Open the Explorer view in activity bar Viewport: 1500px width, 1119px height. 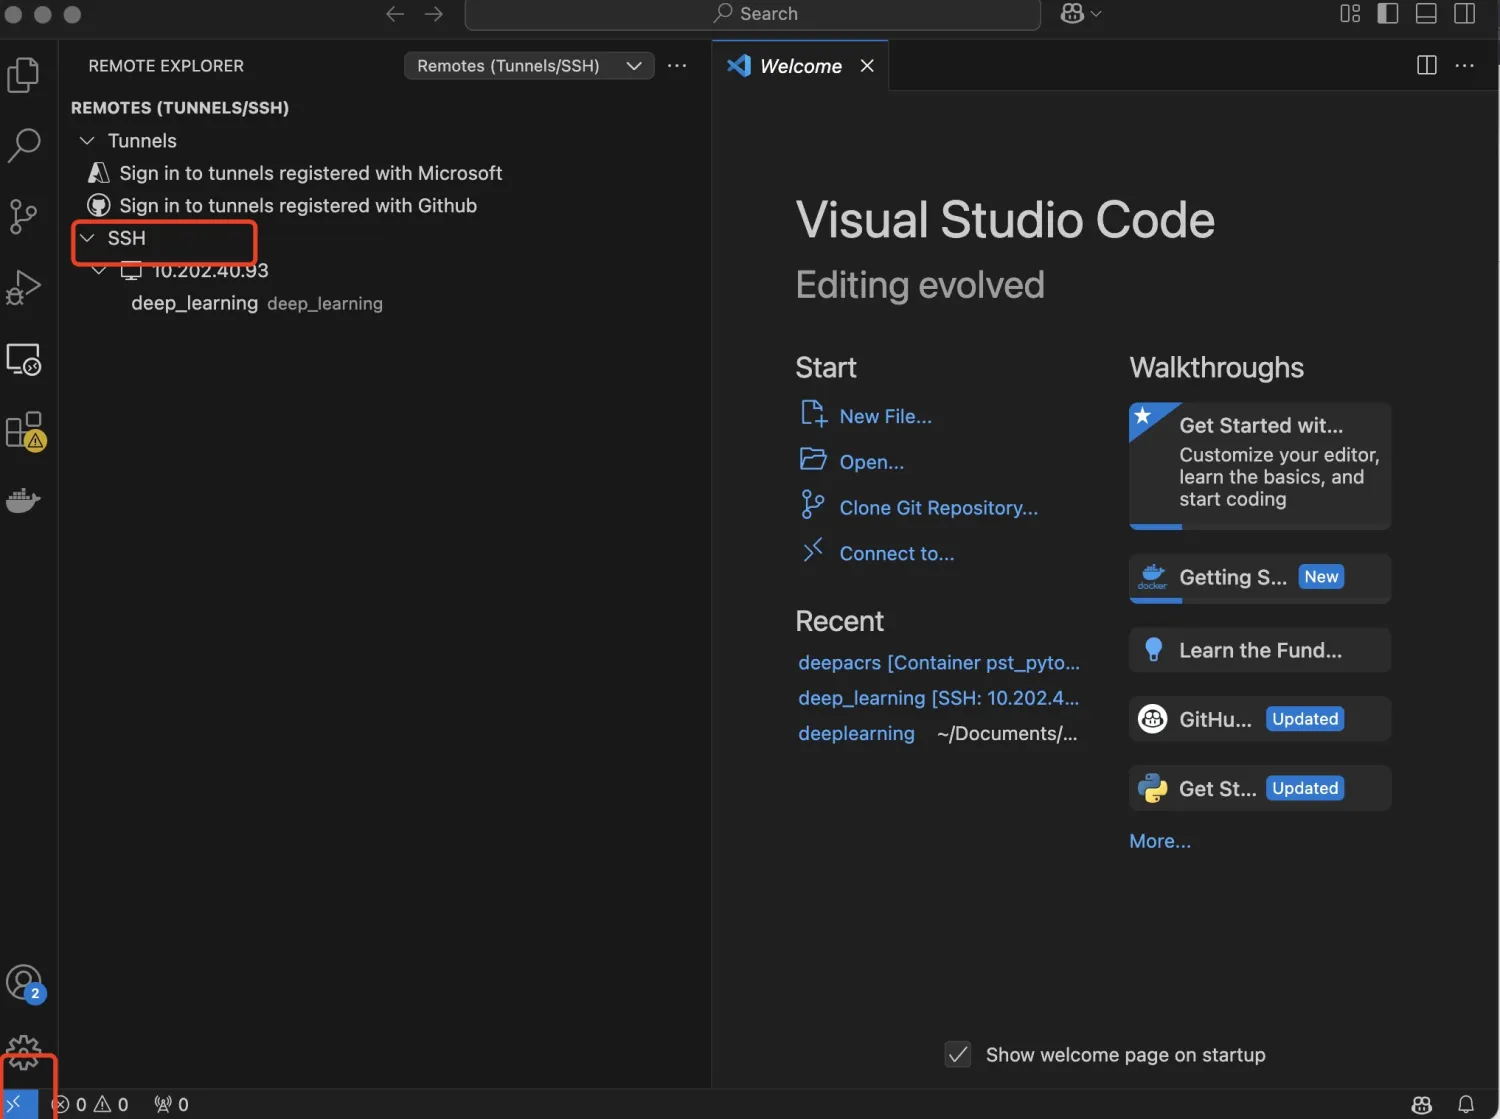pyautogui.click(x=23, y=75)
